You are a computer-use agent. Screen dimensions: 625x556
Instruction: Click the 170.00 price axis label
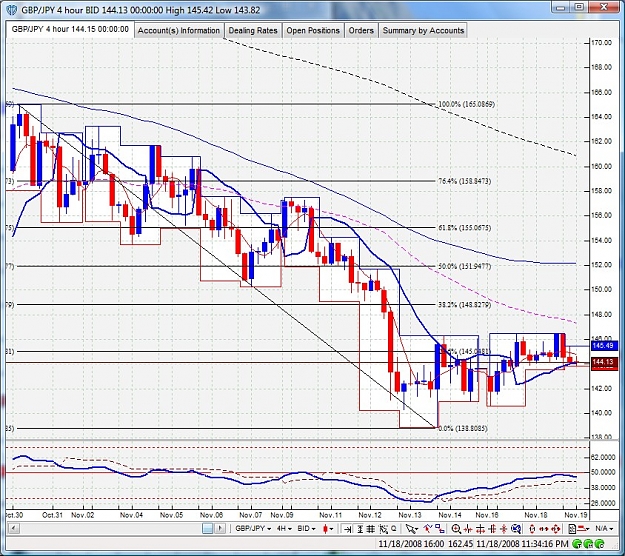(601, 43)
